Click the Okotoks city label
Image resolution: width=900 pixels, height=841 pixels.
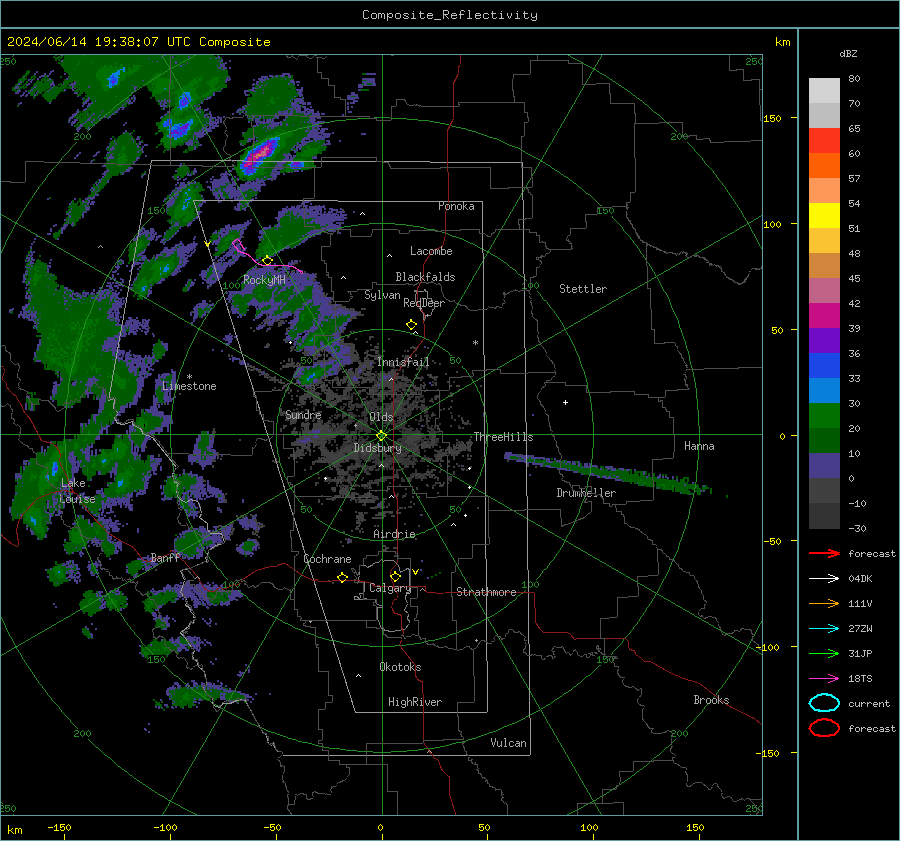400,667
